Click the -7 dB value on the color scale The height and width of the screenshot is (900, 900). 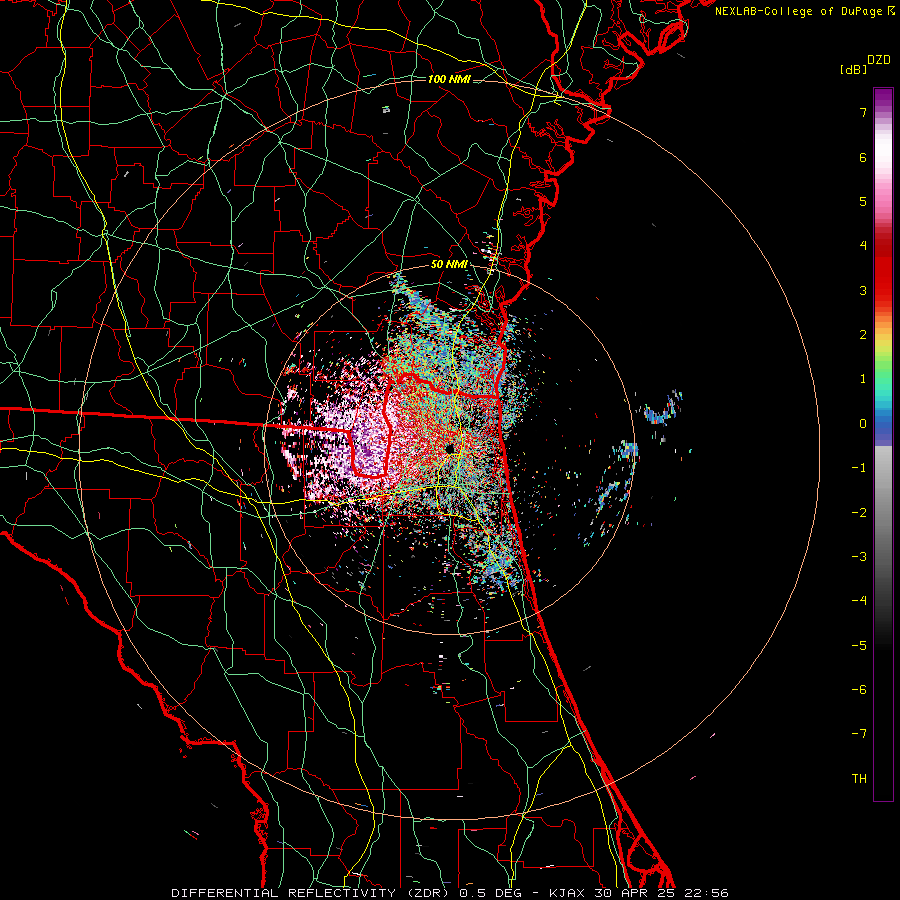pyautogui.click(x=859, y=734)
